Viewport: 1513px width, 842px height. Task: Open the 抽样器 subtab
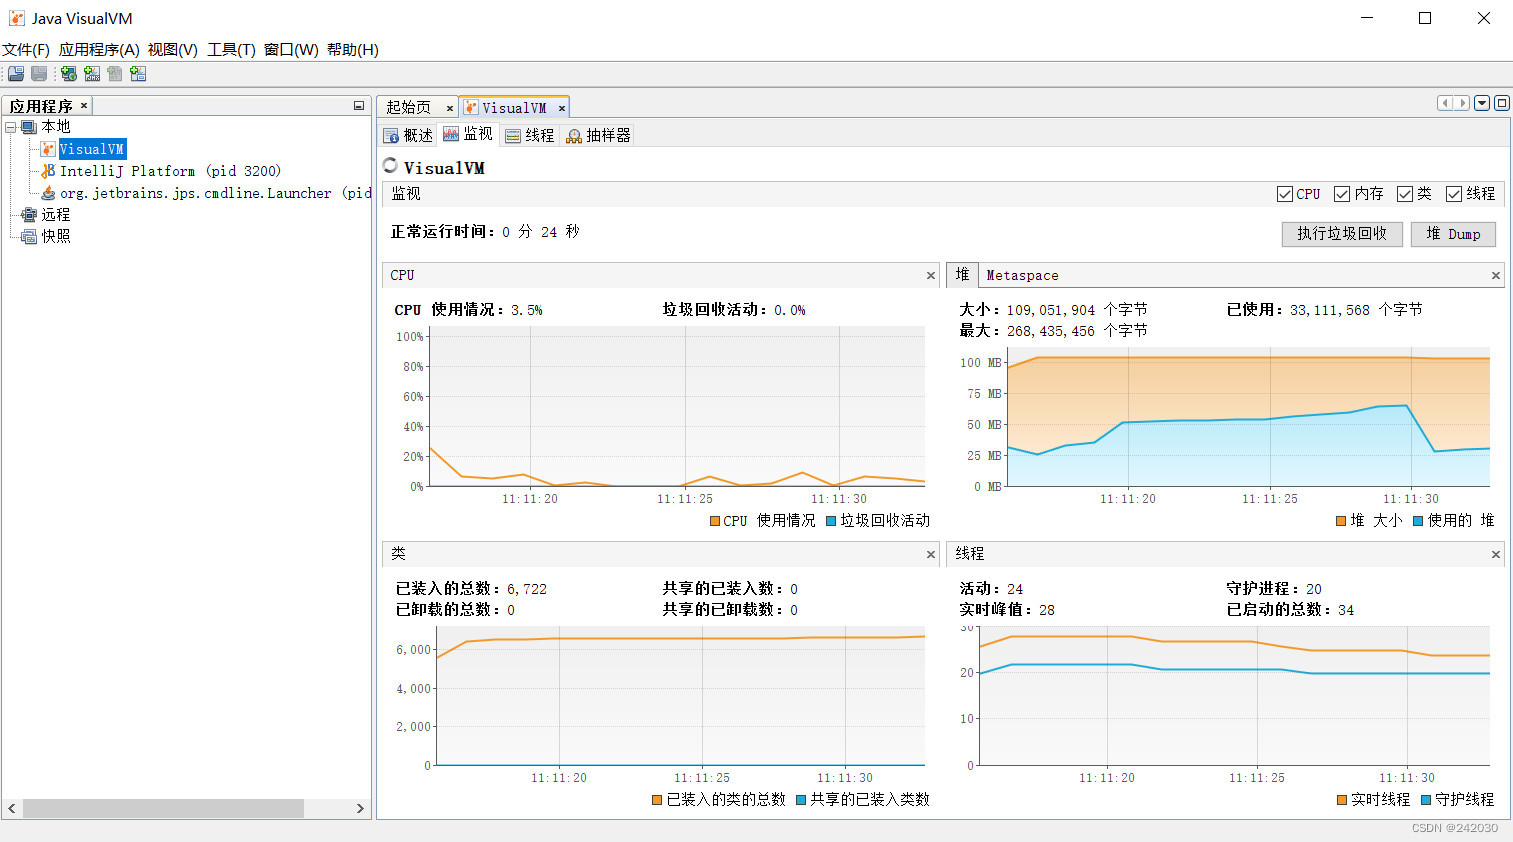[x=598, y=135]
